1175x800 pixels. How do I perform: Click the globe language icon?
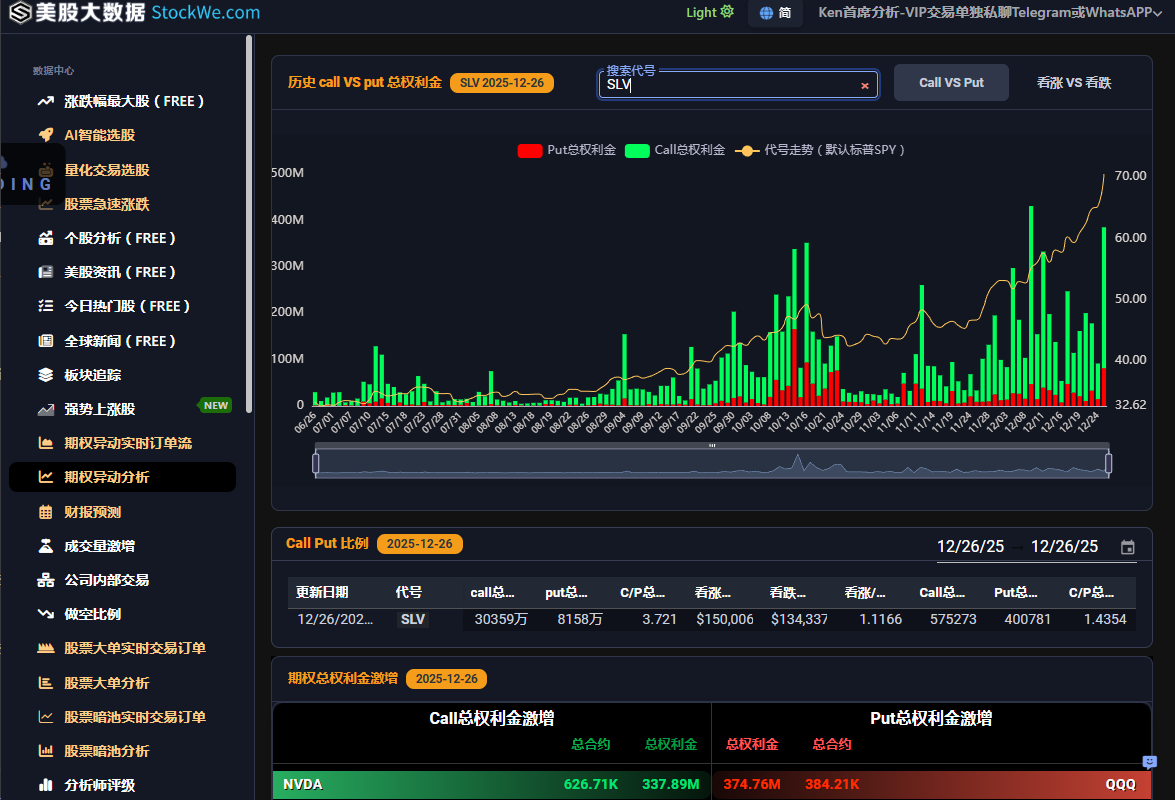pos(766,13)
